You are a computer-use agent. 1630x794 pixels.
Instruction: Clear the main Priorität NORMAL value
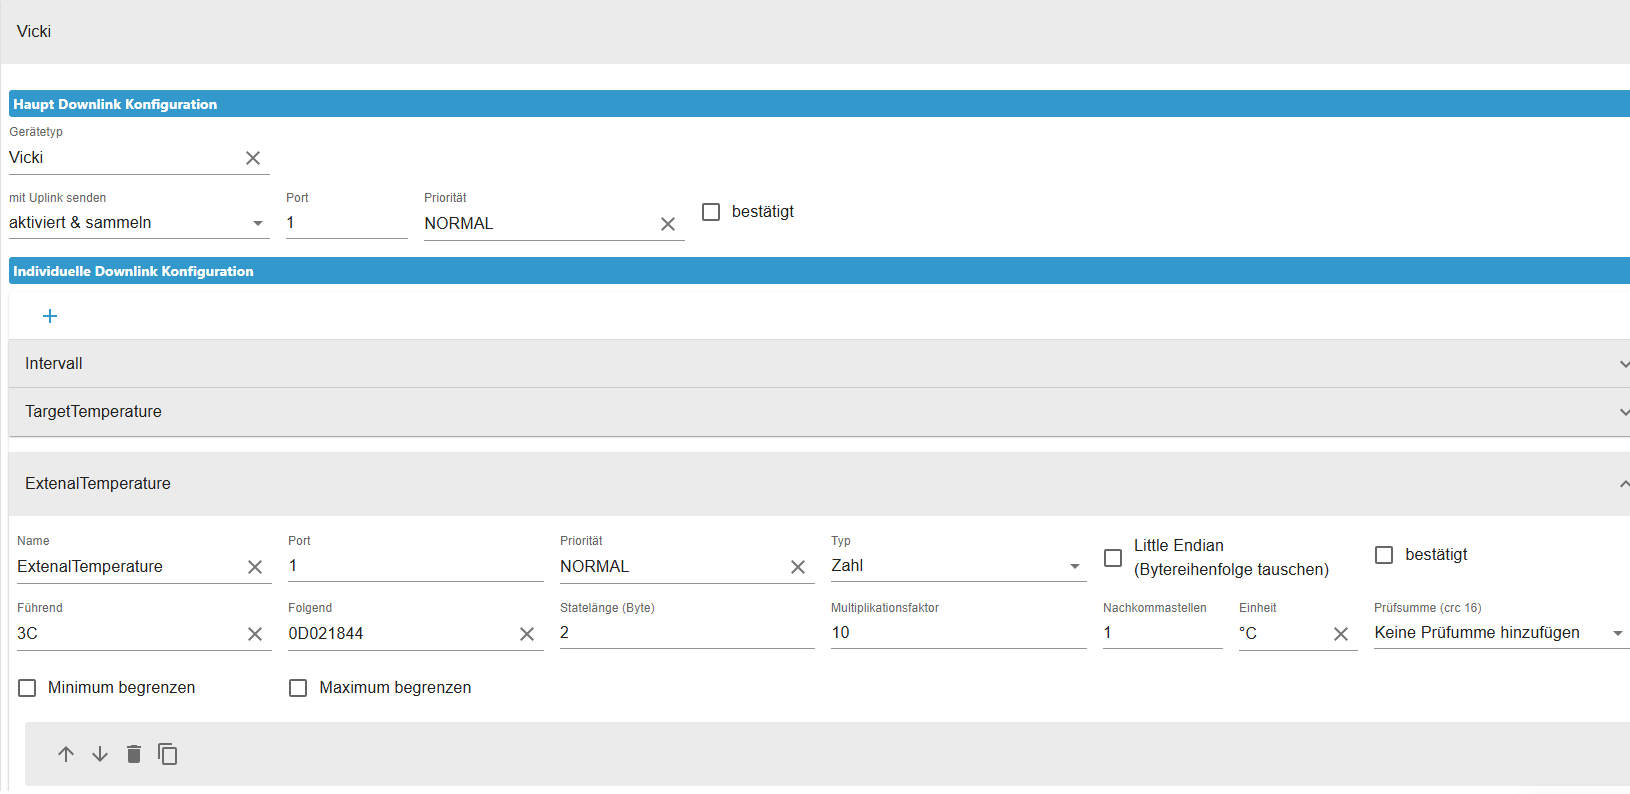coord(668,224)
